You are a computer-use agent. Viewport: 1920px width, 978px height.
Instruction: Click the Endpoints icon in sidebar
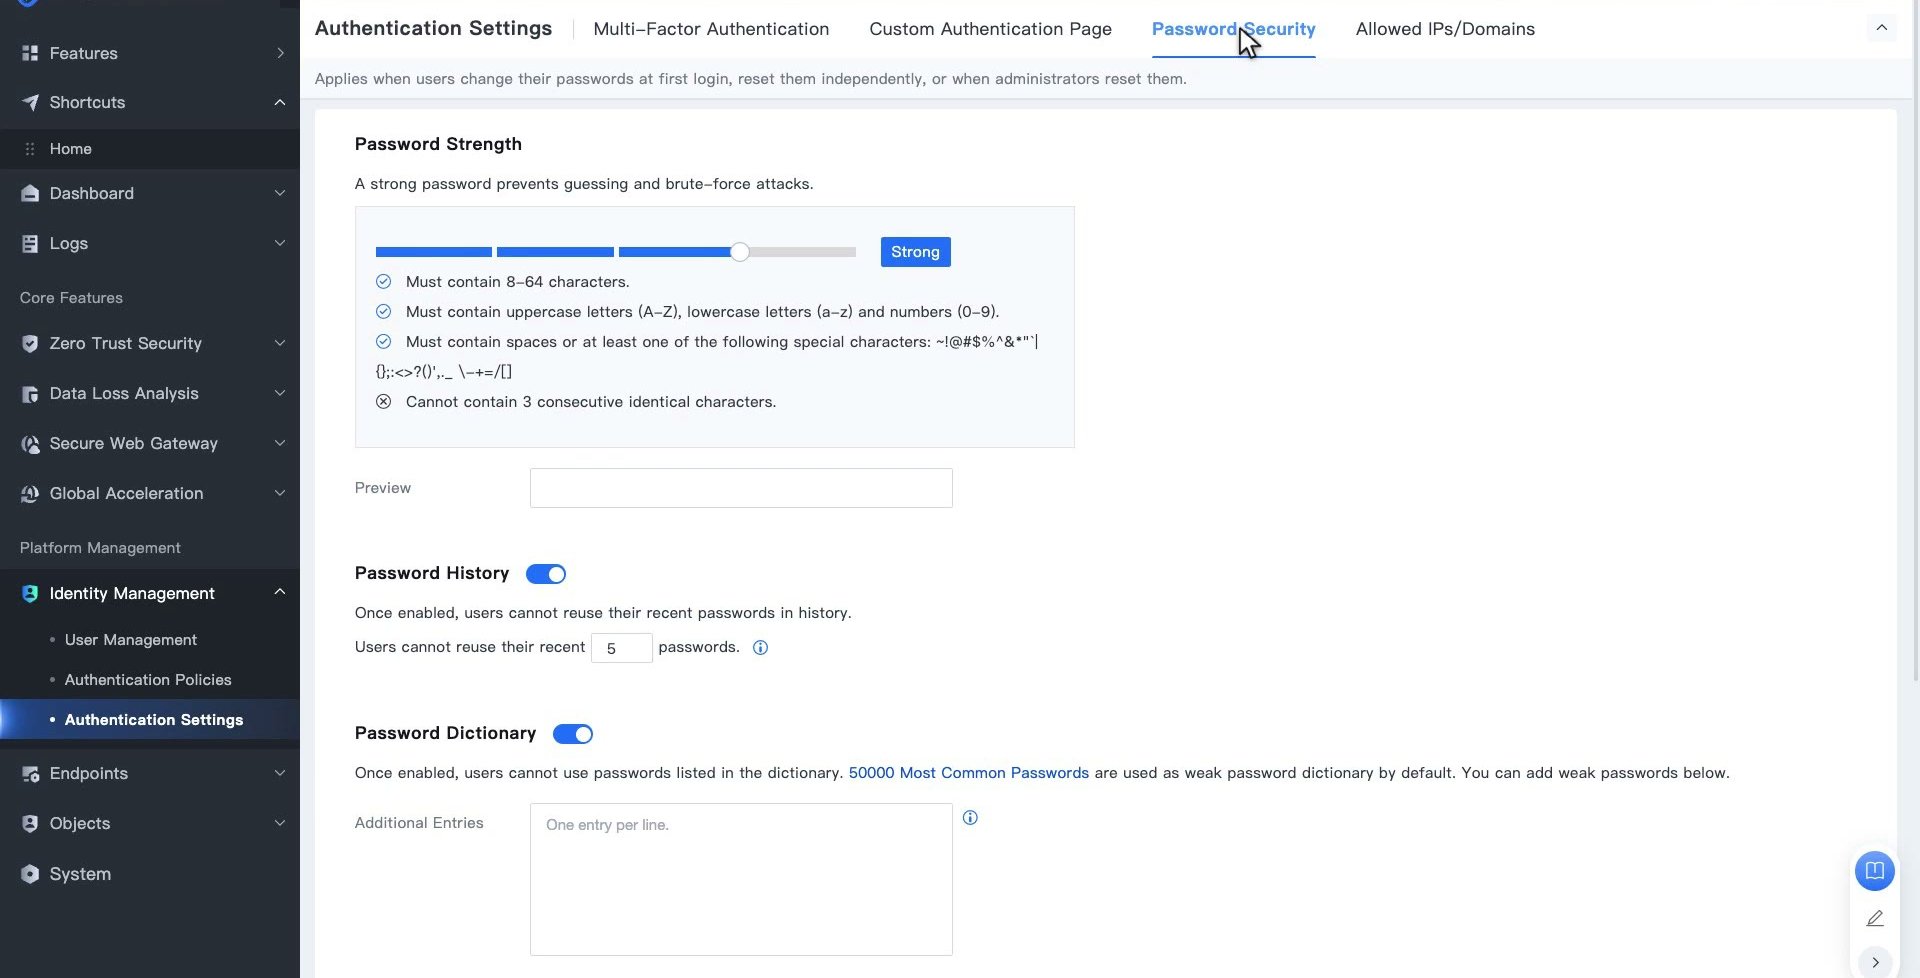(30, 773)
